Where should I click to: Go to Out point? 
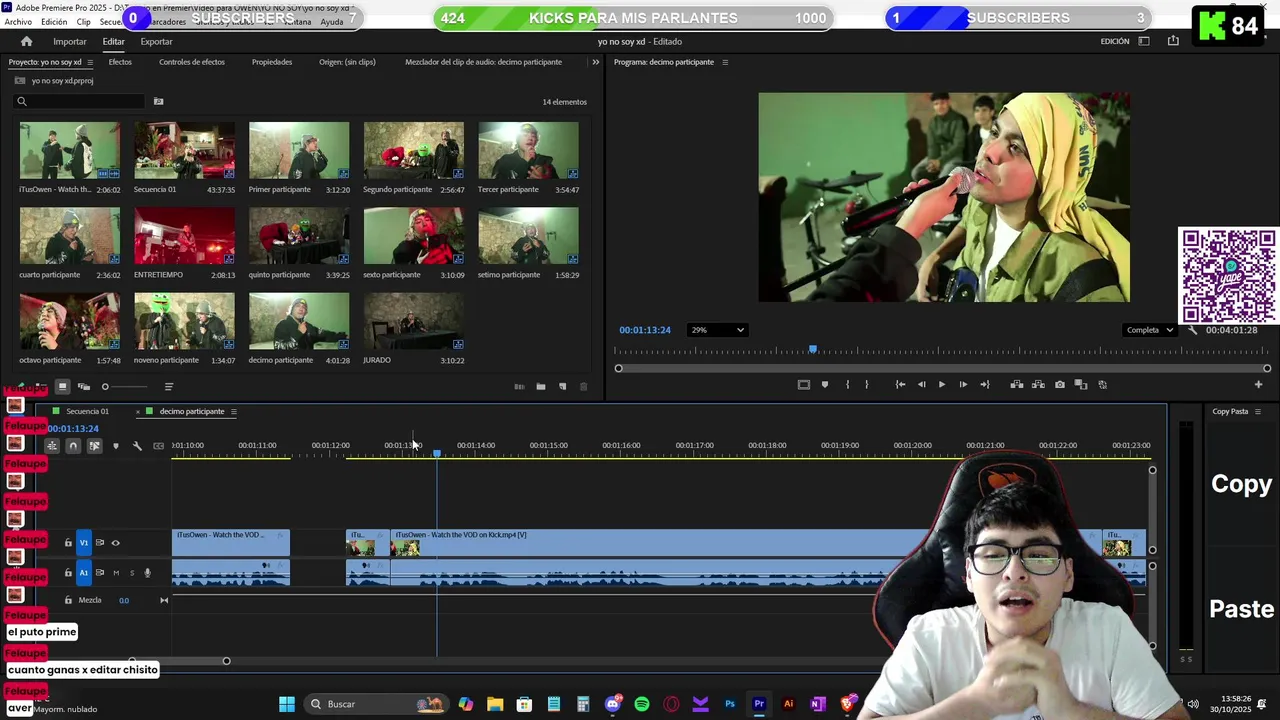pos(985,384)
